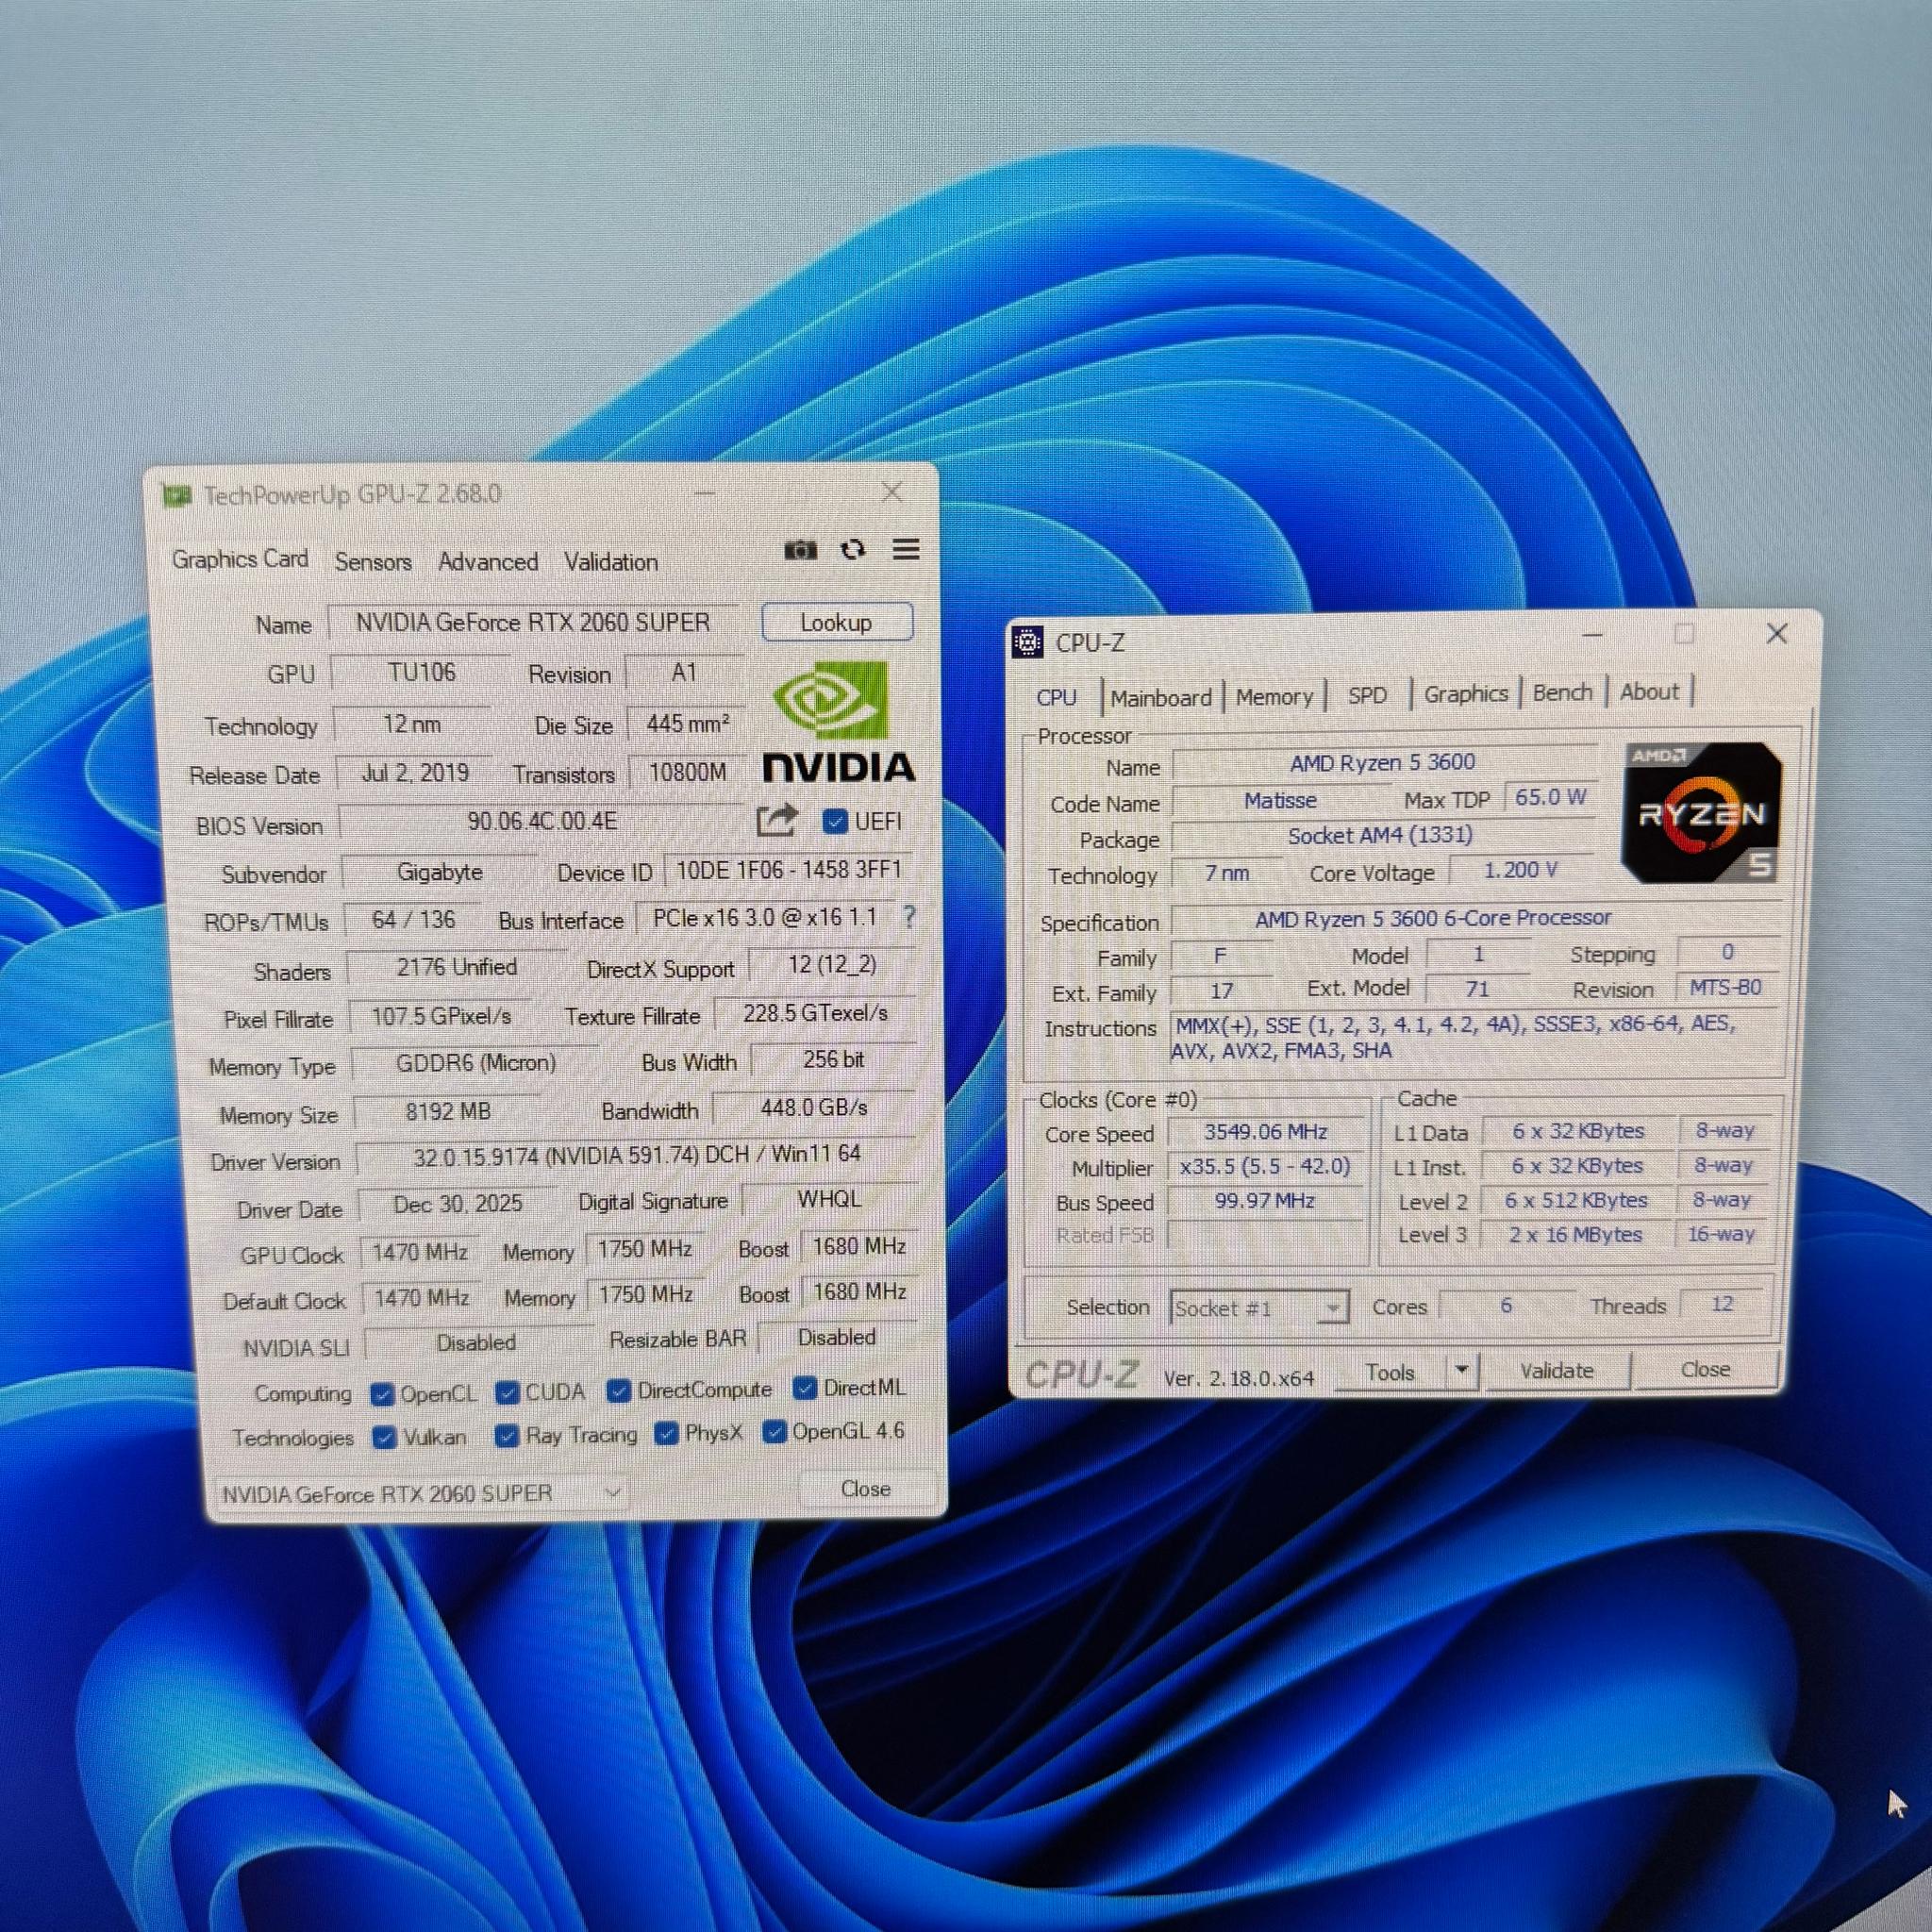Click the GPU-Z title bar app icon
Image resolution: width=1932 pixels, height=1932 pixels.
(x=177, y=495)
